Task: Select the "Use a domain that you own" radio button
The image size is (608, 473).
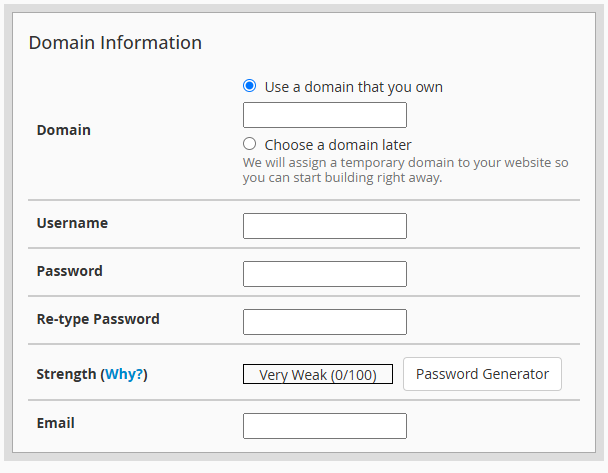Action: point(250,87)
